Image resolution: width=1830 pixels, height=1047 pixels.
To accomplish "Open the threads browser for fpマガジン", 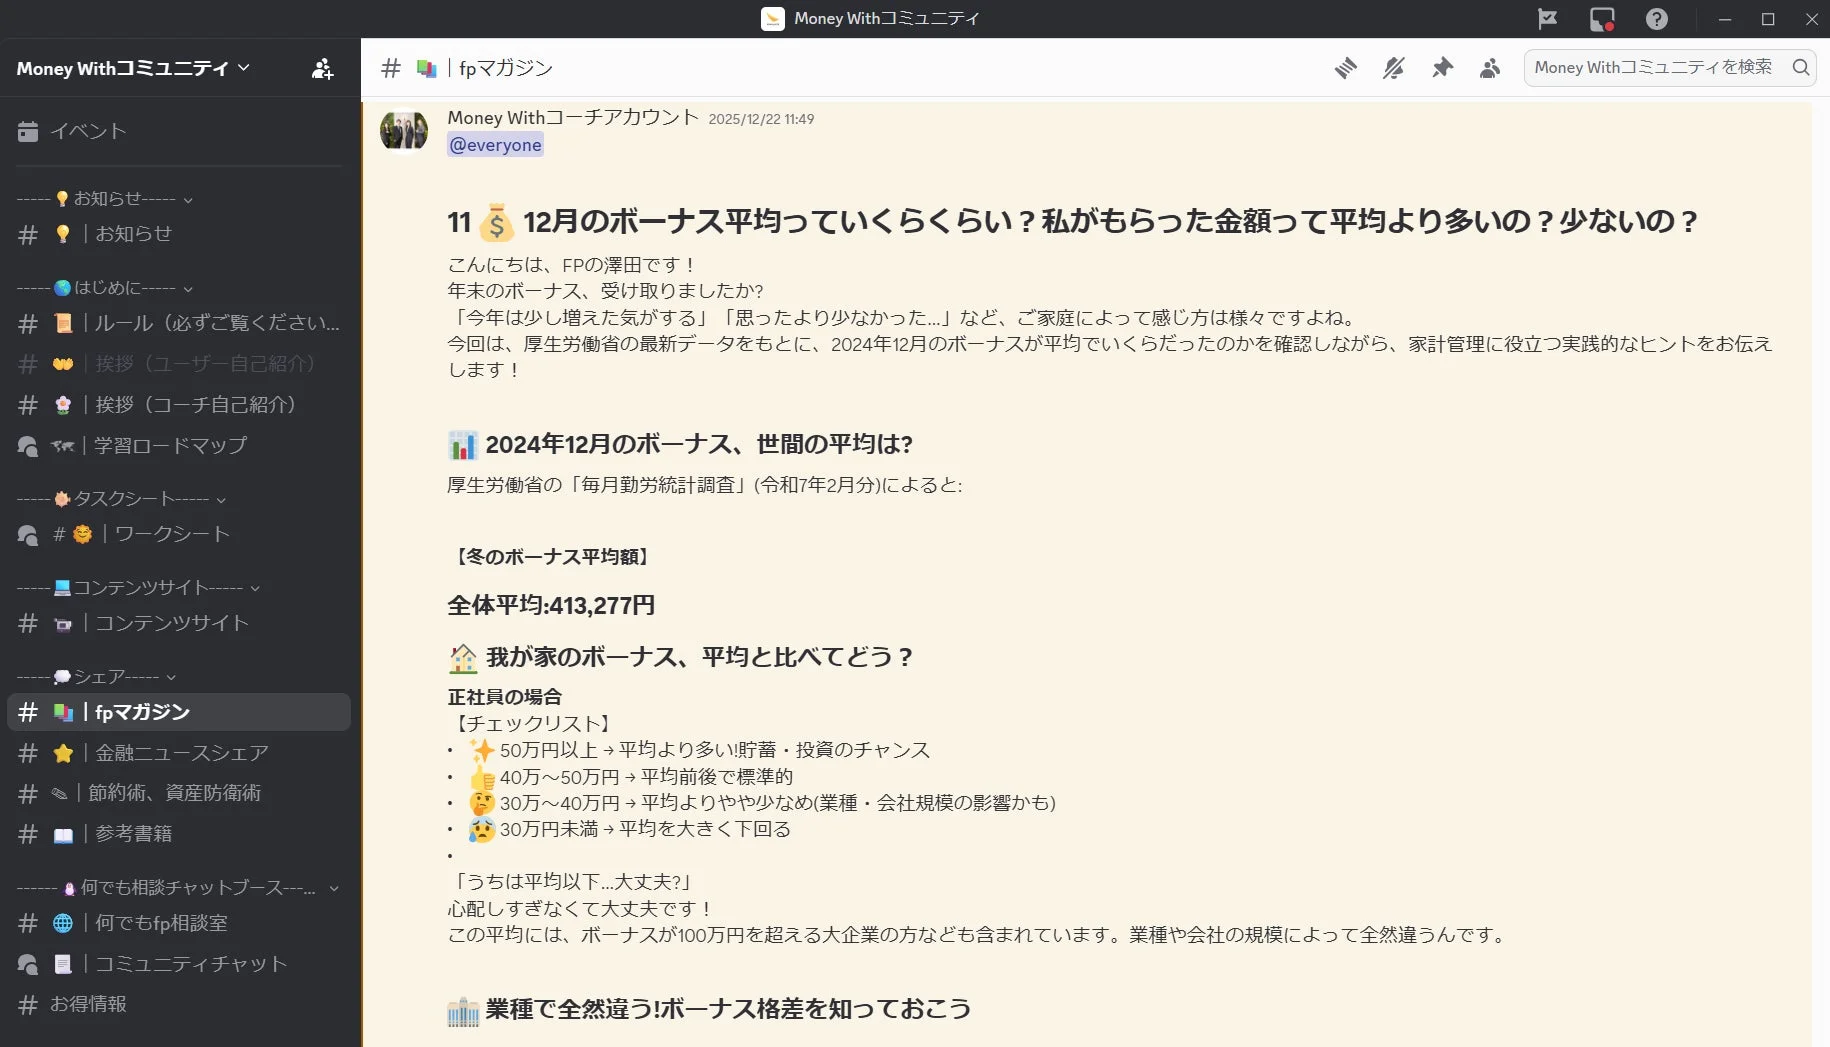I will (x=1345, y=68).
